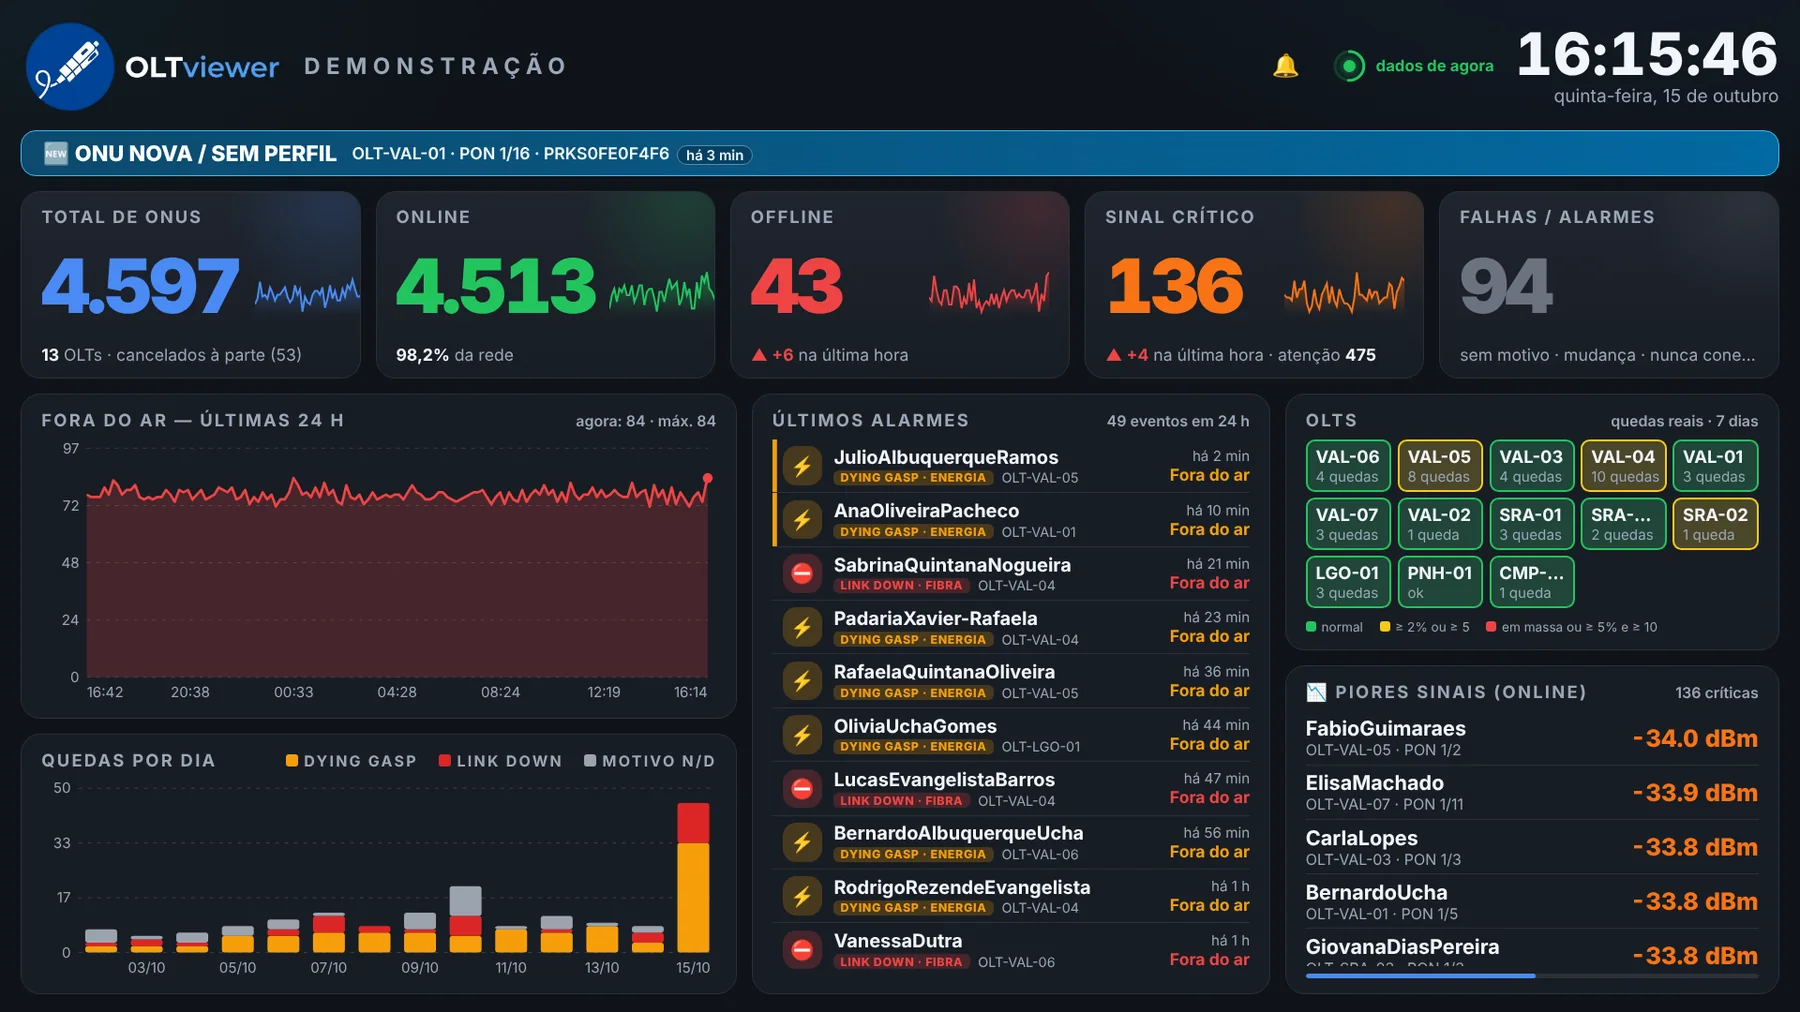Screen dimensions: 1800x1012
Task: Click the 'há 3 min' badge in the banner
Action: (x=715, y=155)
